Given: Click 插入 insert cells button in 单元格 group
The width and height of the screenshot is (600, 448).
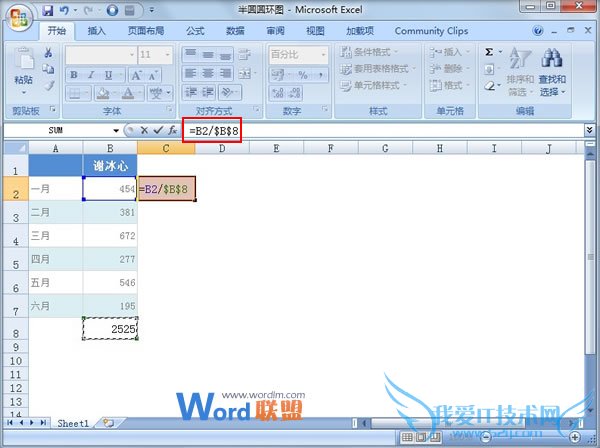Looking at the screenshot, I should [x=449, y=52].
